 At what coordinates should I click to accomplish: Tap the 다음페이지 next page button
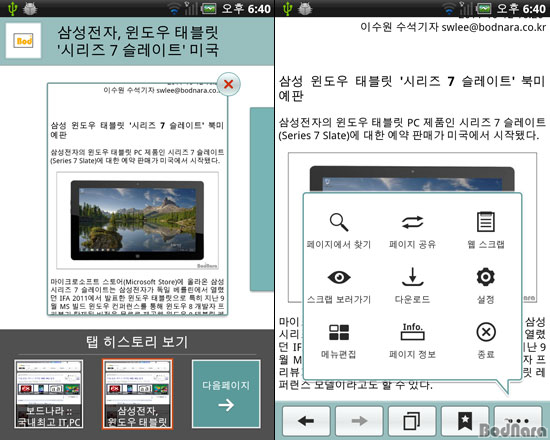point(226,394)
